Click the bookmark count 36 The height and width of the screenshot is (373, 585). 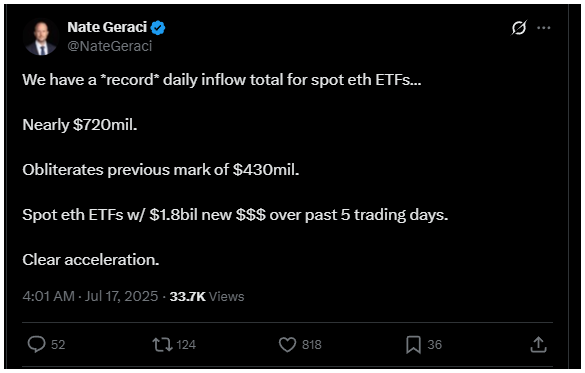[435, 345]
